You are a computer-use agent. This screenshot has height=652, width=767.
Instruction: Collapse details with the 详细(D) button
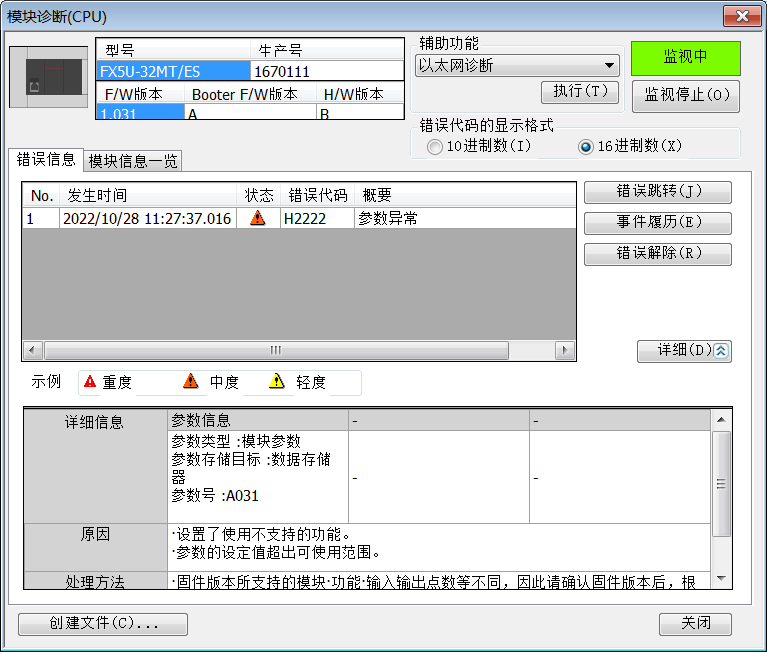pyautogui.click(x=684, y=351)
